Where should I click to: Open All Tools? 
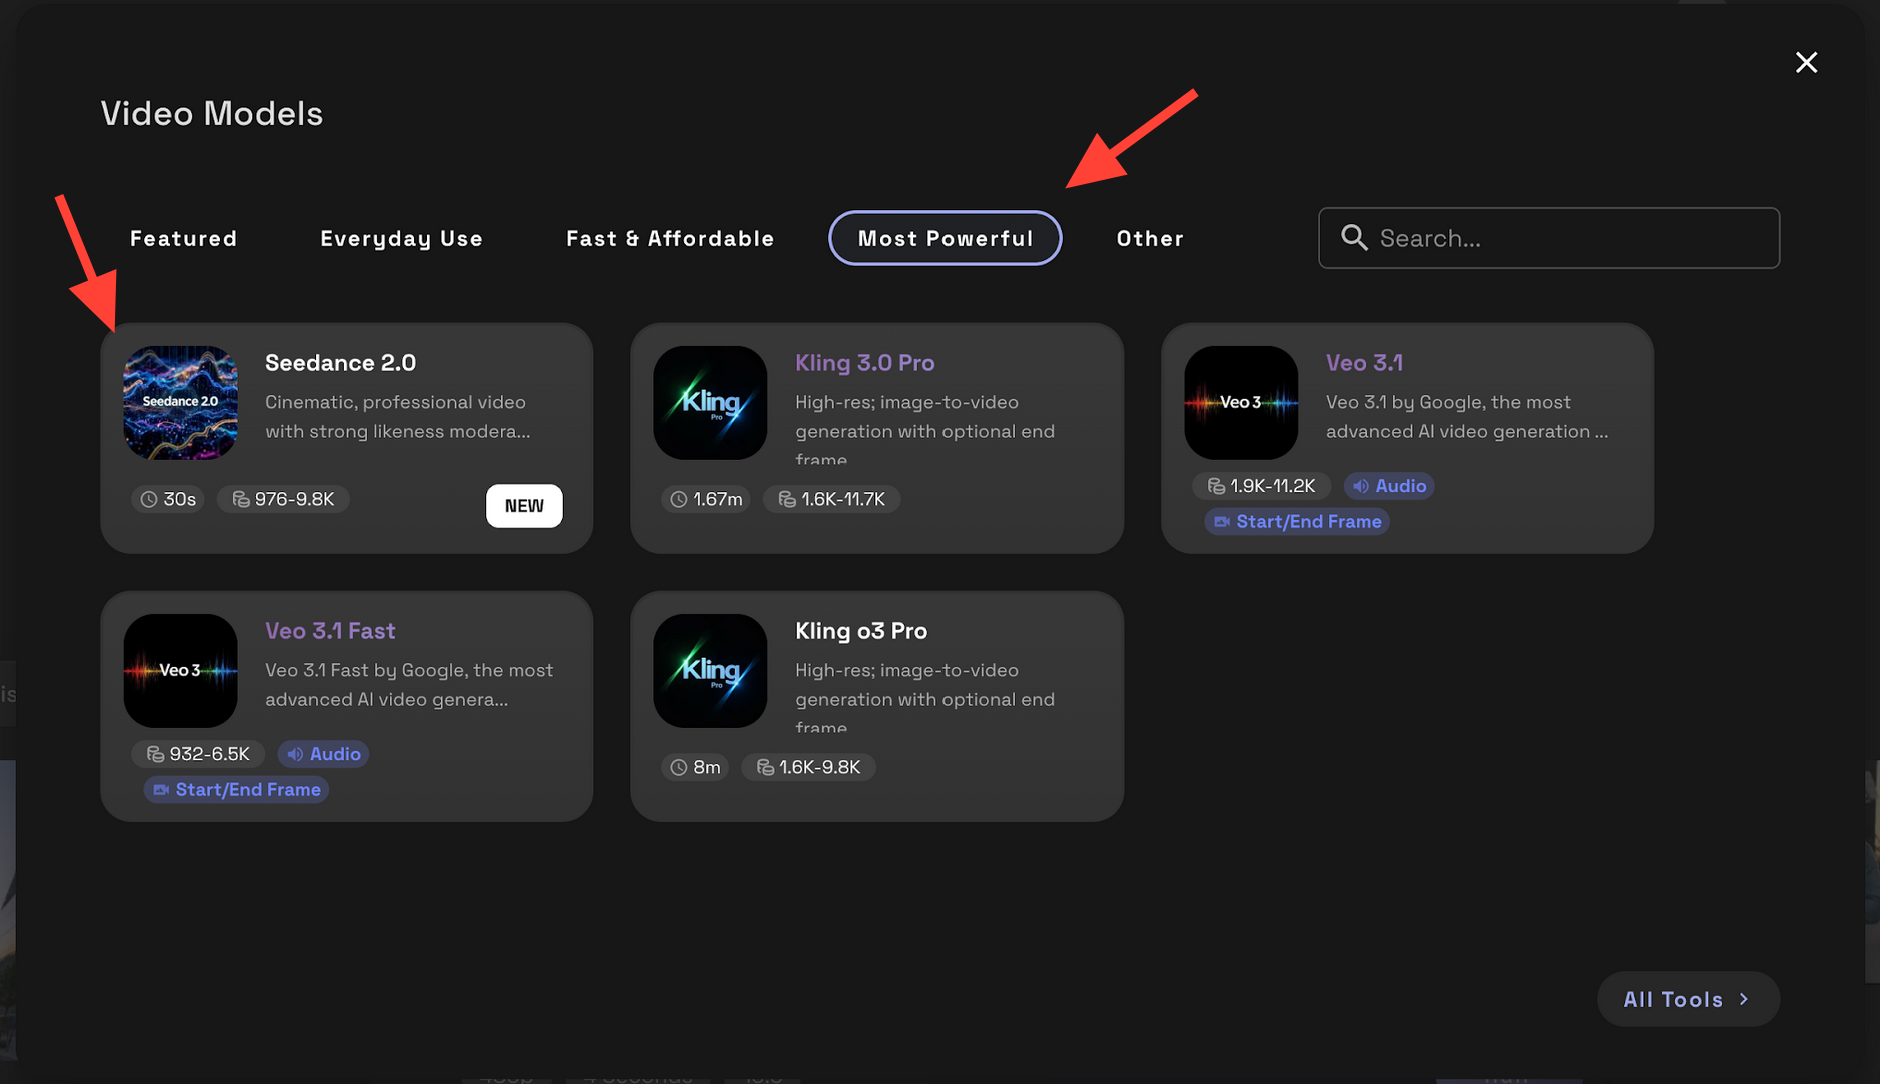(x=1688, y=999)
